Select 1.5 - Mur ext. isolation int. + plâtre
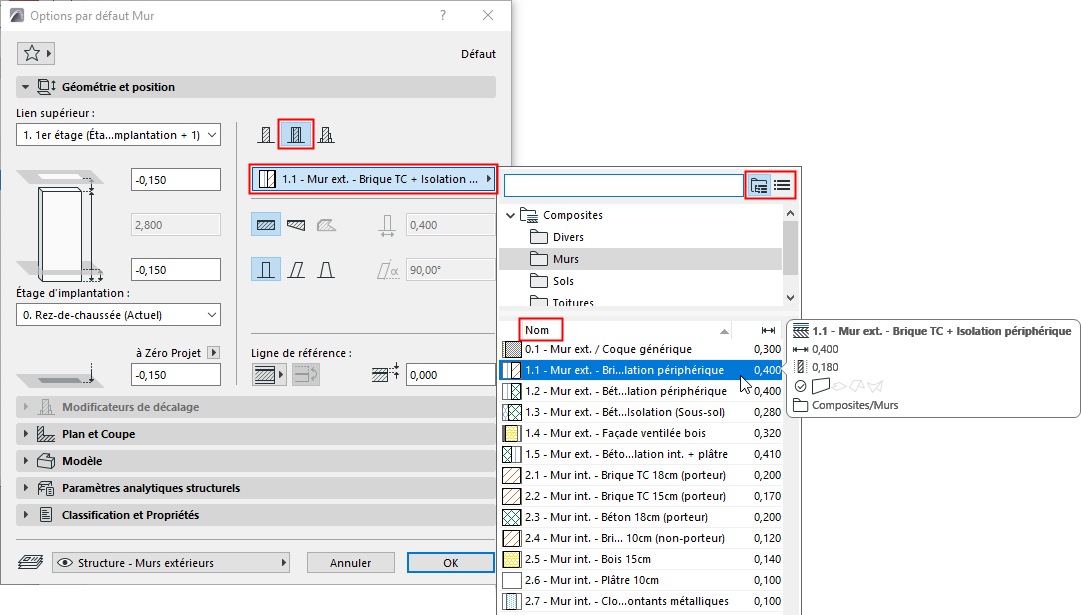 641,454
